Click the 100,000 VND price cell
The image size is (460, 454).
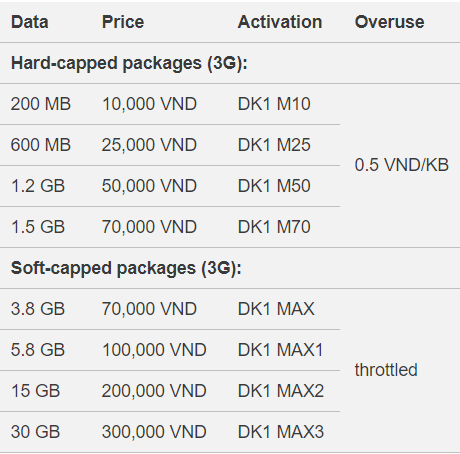pyautogui.click(x=154, y=350)
